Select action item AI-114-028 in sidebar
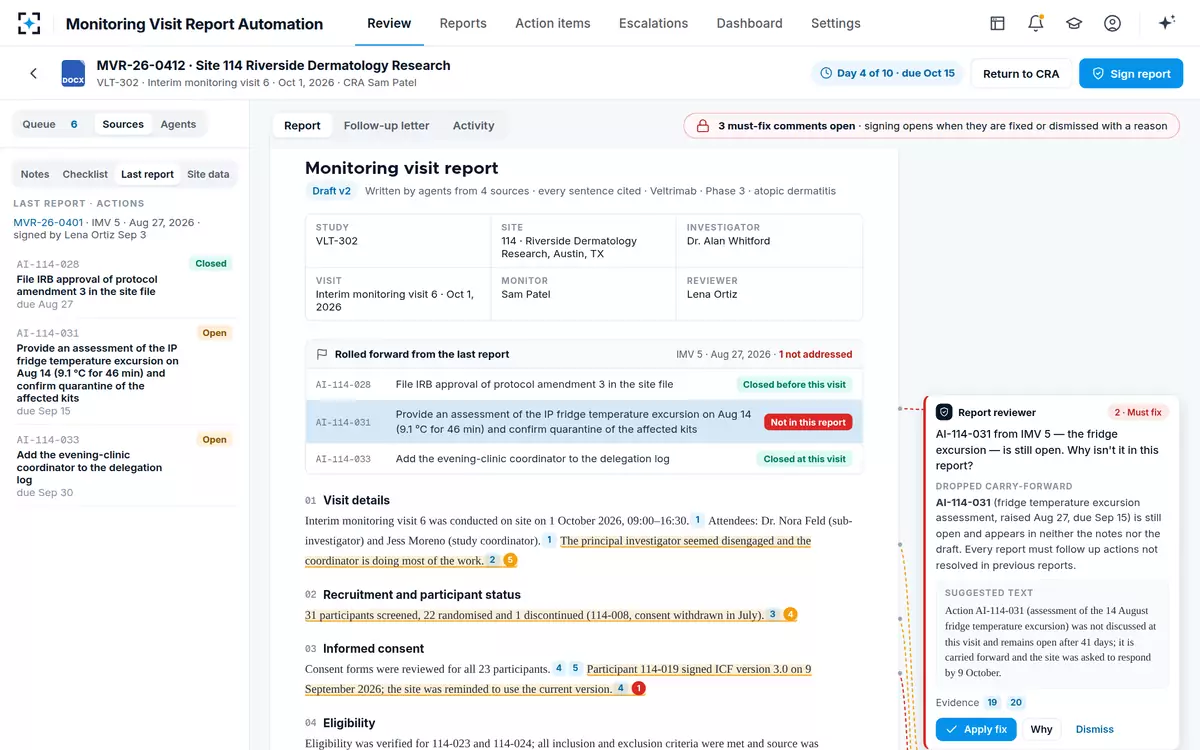Image resolution: width=1200 pixels, height=750 pixels. [123, 284]
